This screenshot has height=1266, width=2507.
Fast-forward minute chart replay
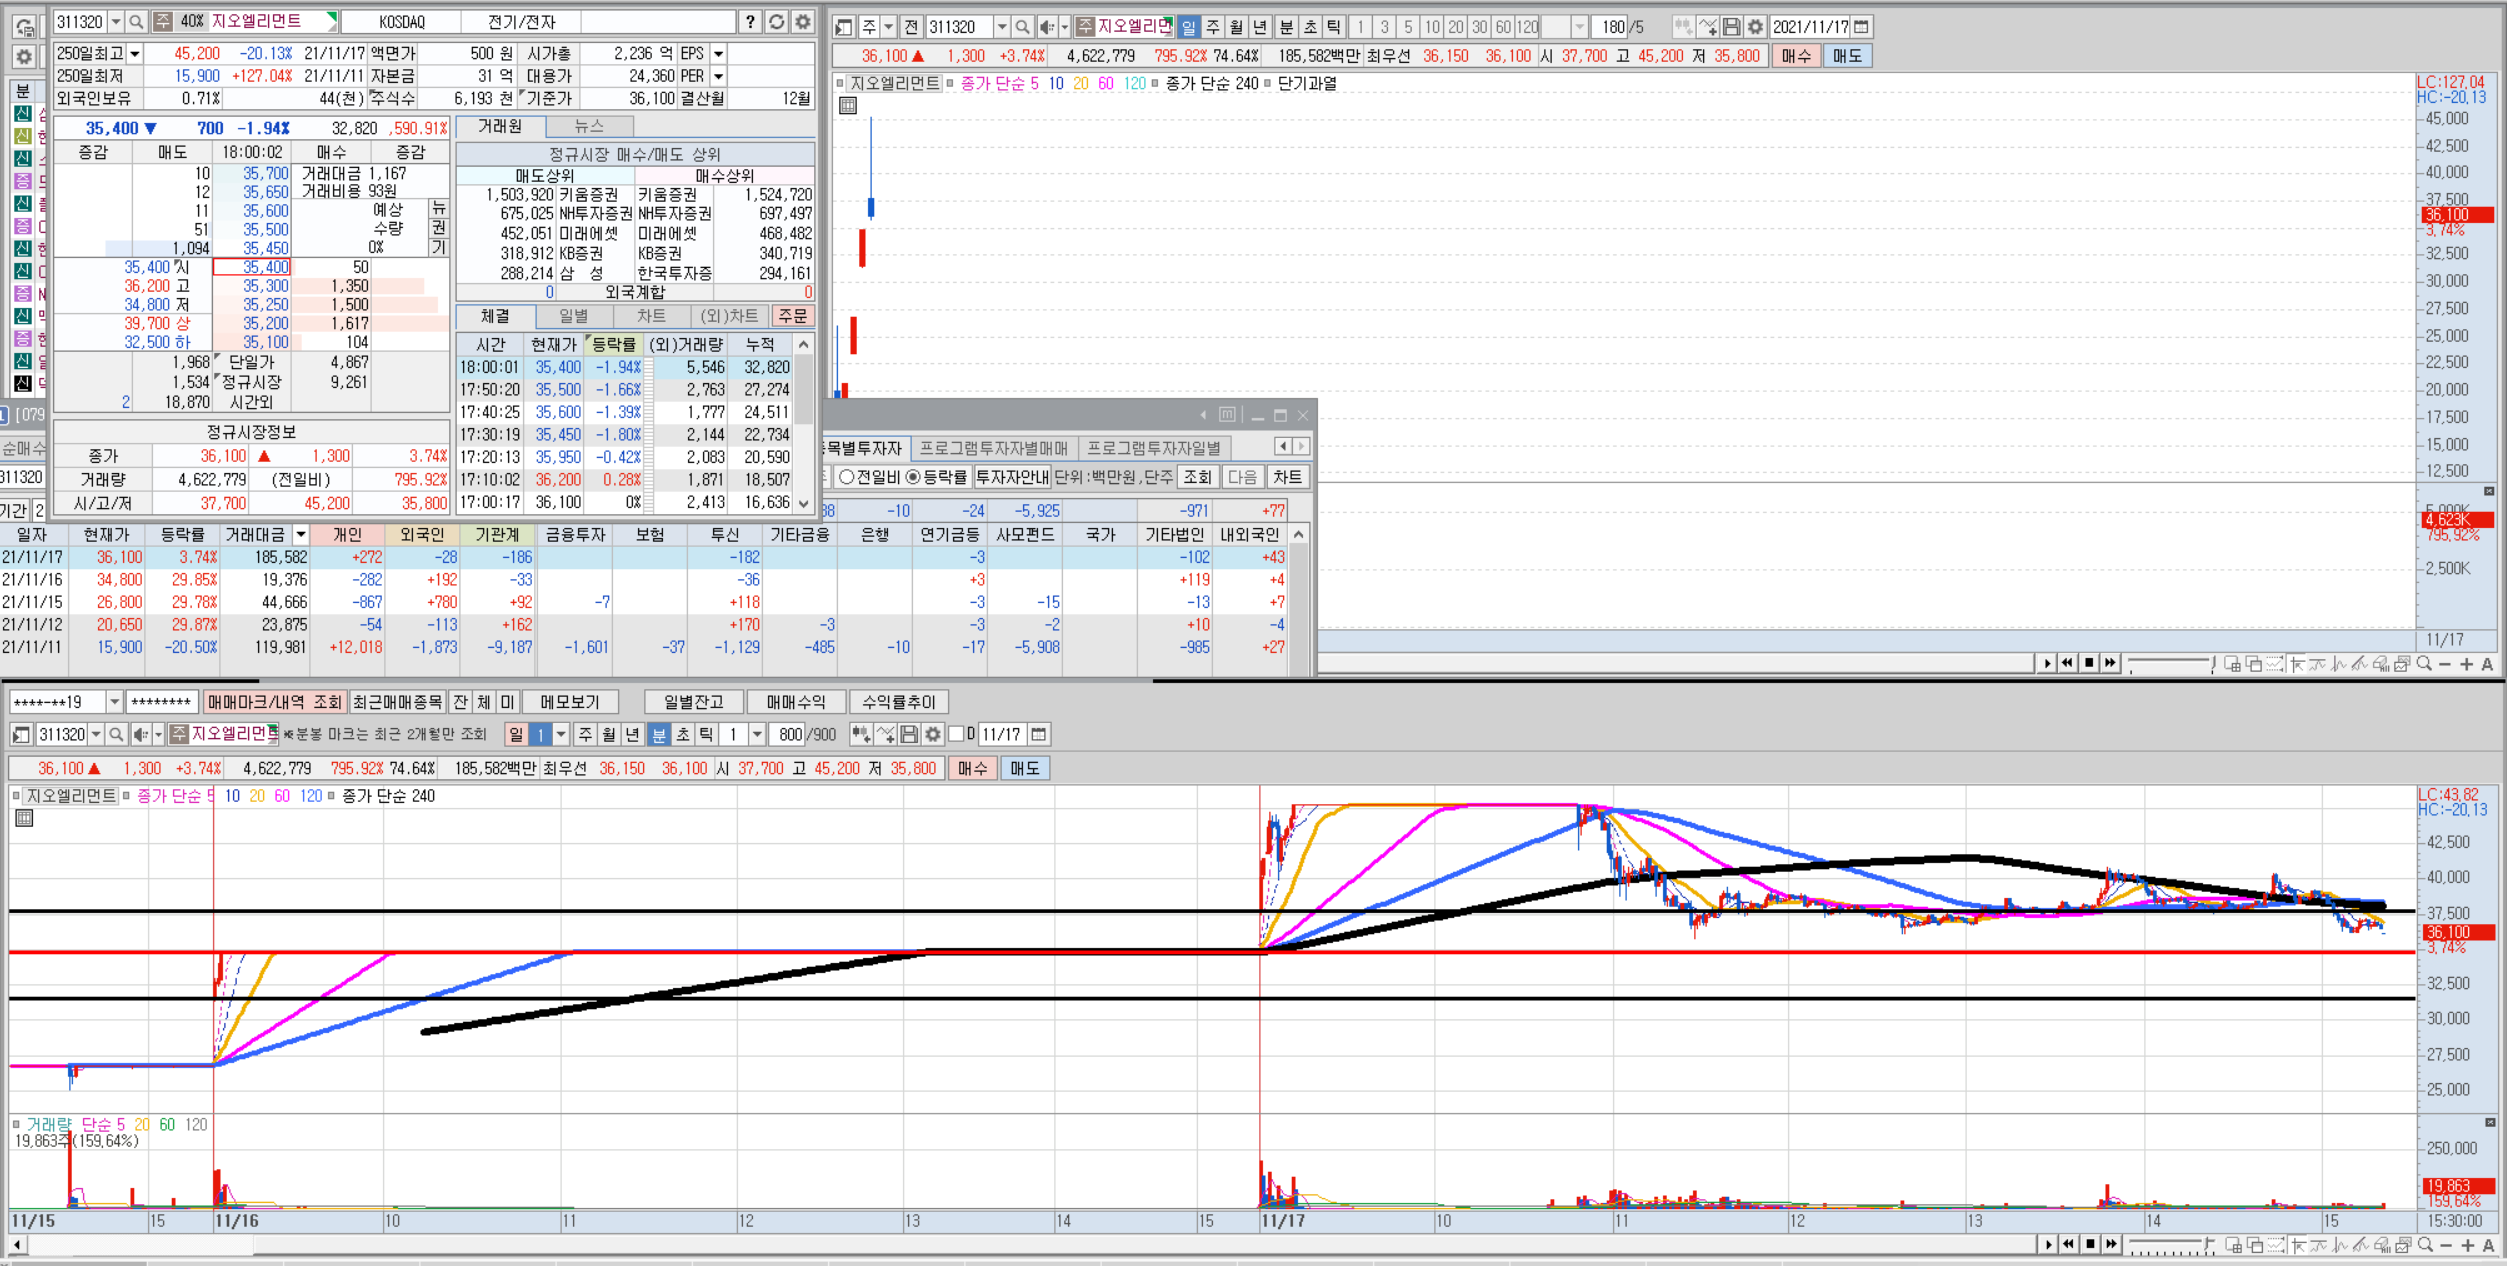[x=2111, y=1244]
